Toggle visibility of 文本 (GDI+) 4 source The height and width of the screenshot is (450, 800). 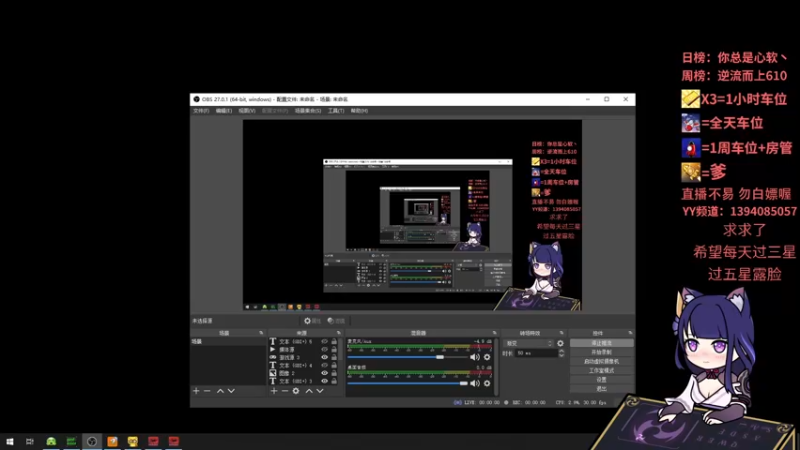(324, 365)
